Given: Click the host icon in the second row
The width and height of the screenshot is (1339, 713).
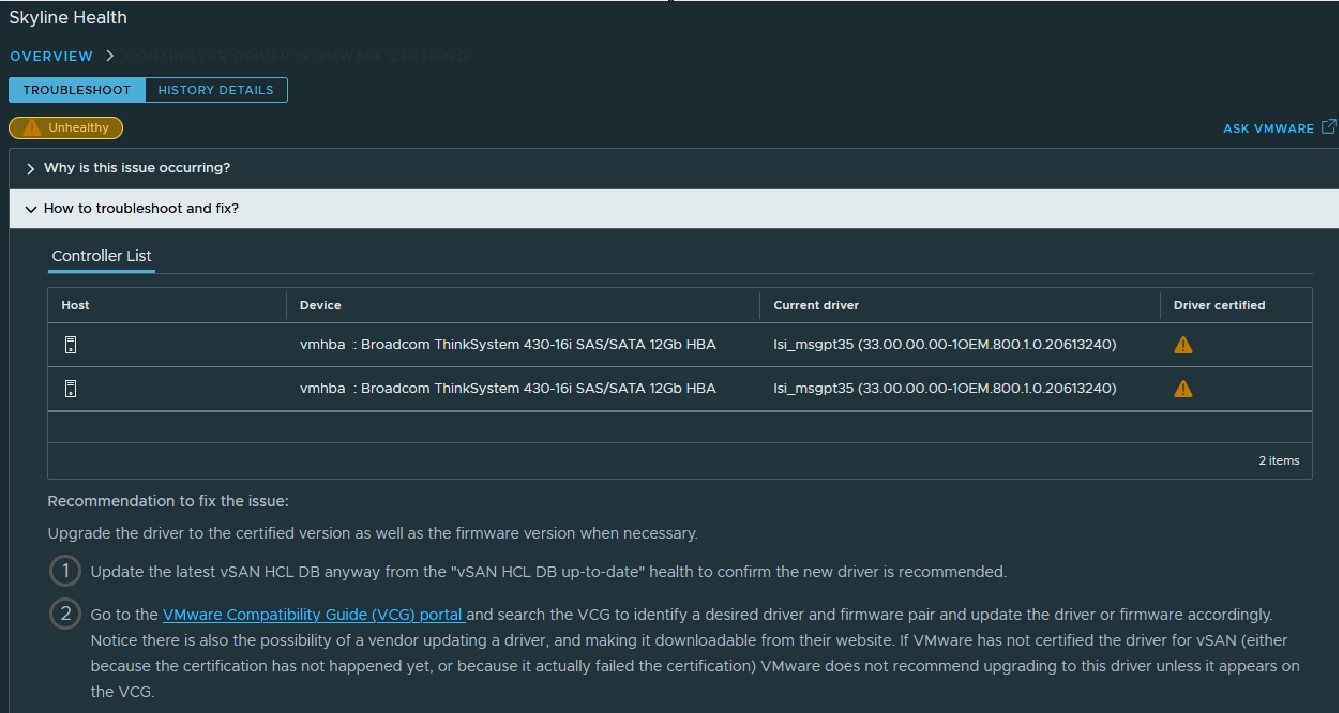Looking at the screenshot, I should coord(70,388).
